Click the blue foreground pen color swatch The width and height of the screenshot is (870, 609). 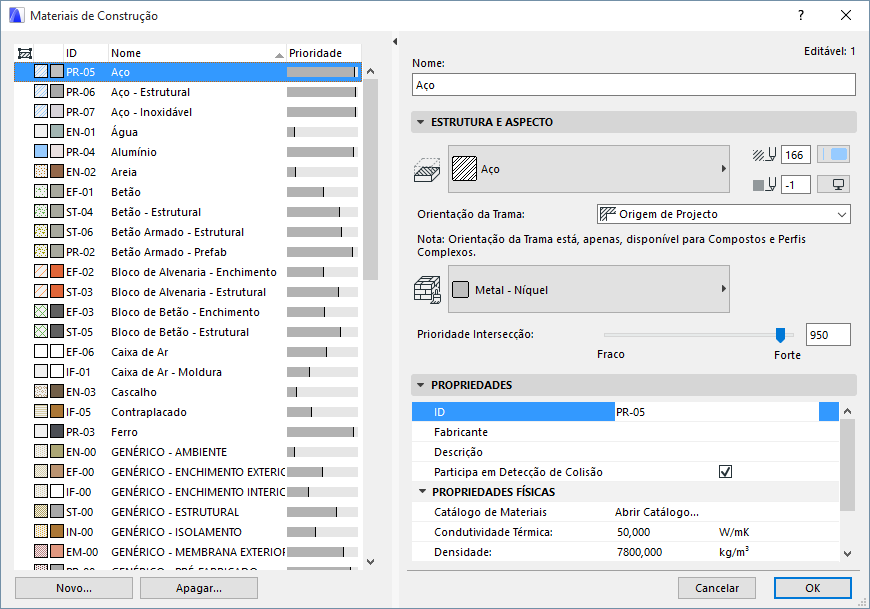pos(833,155)
